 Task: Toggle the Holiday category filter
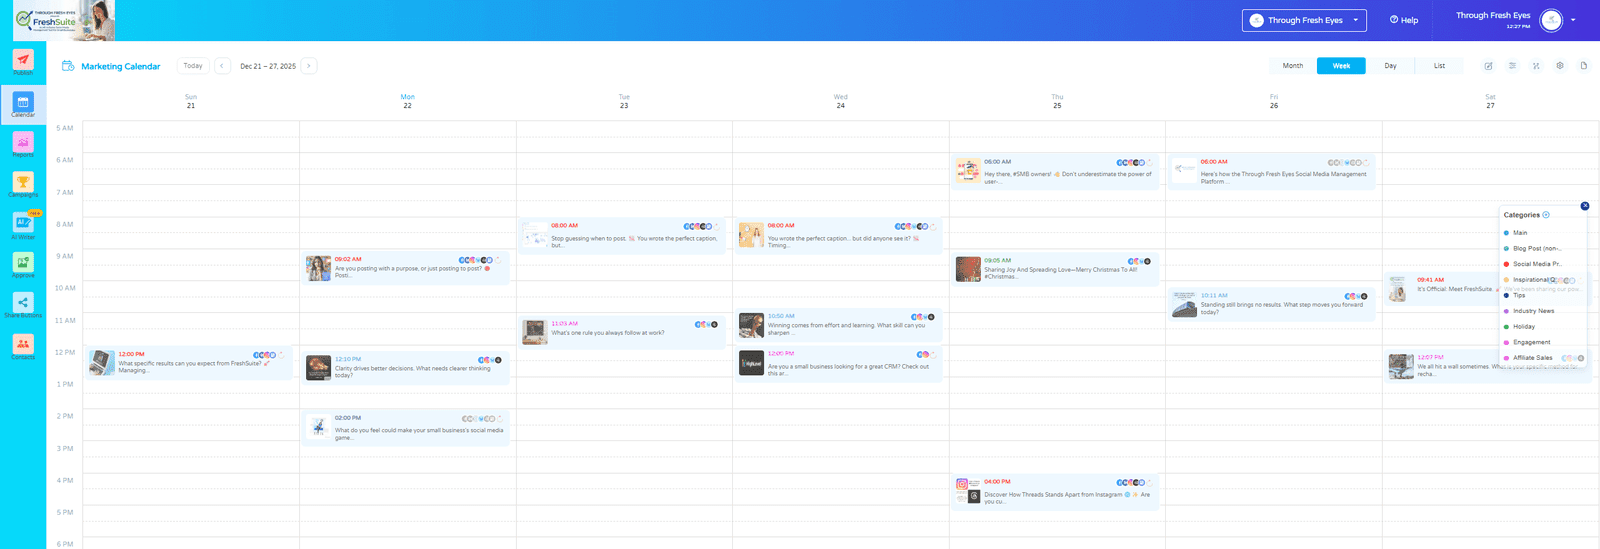coord(1523,327)
